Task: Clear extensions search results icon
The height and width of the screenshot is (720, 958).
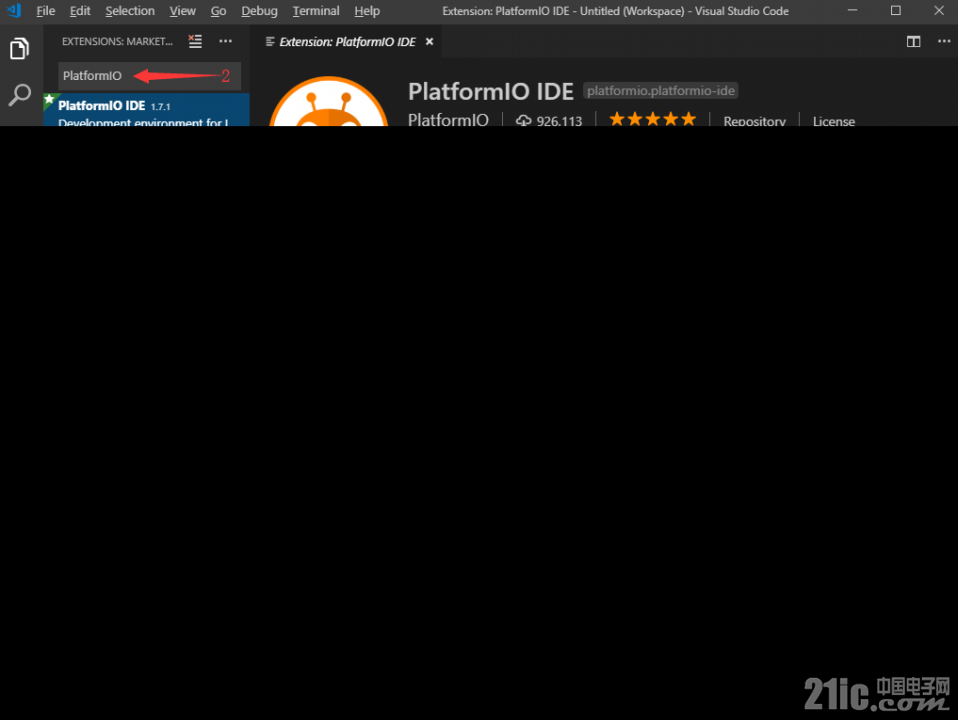Action: (195, 42)
